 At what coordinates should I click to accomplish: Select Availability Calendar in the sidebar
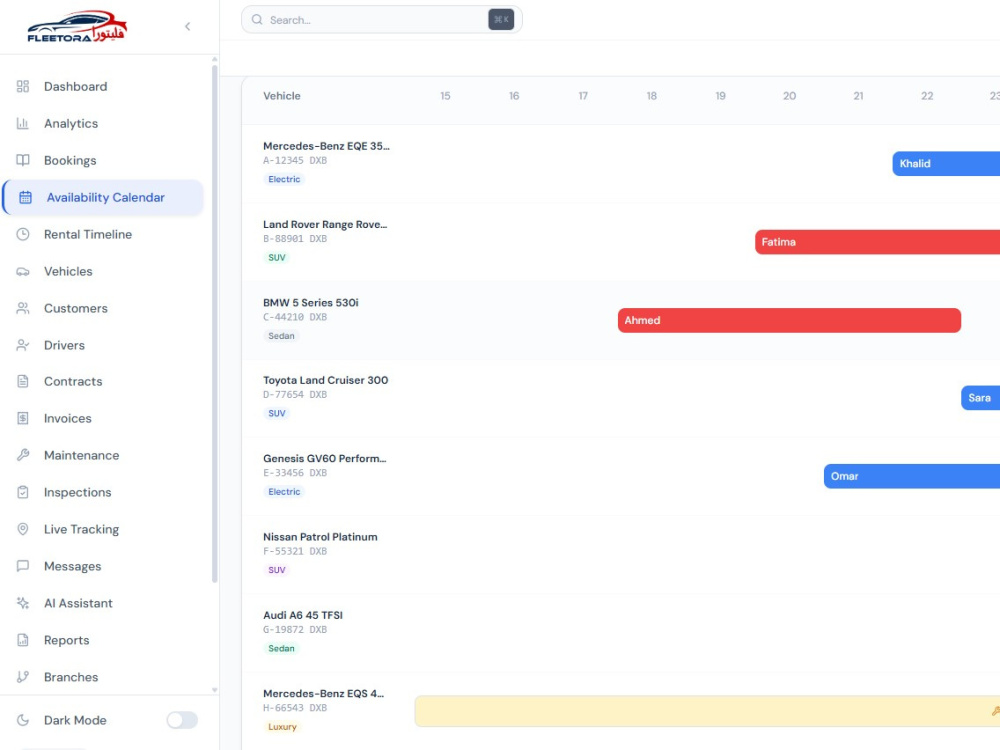coord(103,197)
